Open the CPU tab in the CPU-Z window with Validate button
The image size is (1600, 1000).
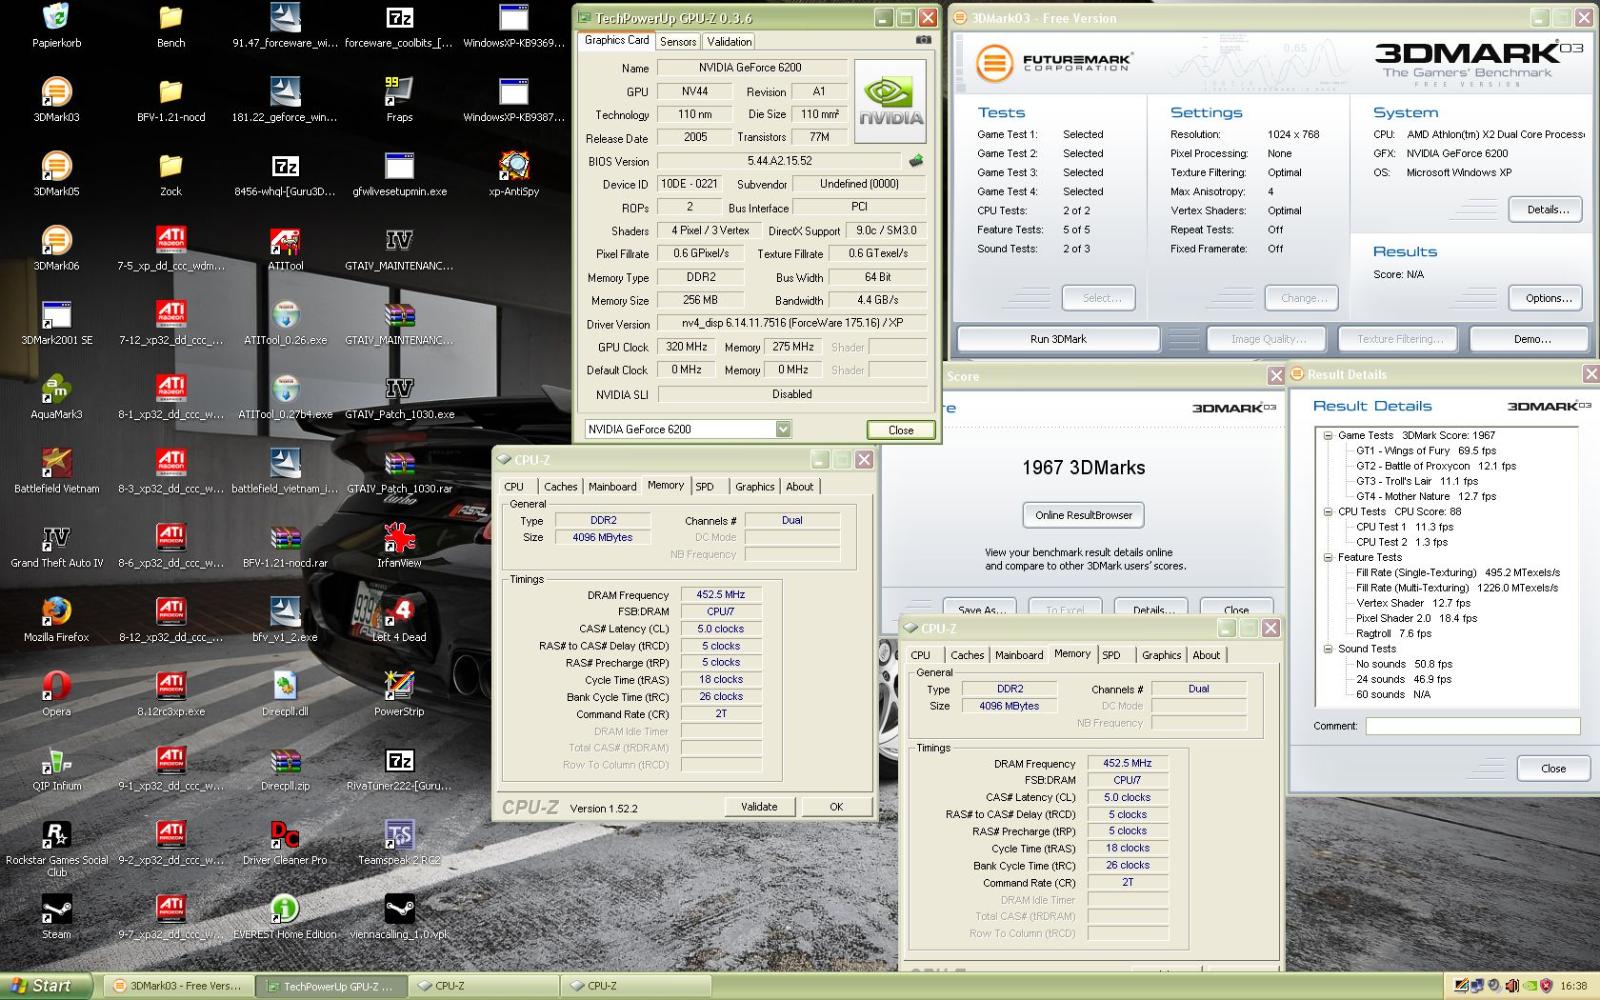pyautogui.click(x=514, y=486)
